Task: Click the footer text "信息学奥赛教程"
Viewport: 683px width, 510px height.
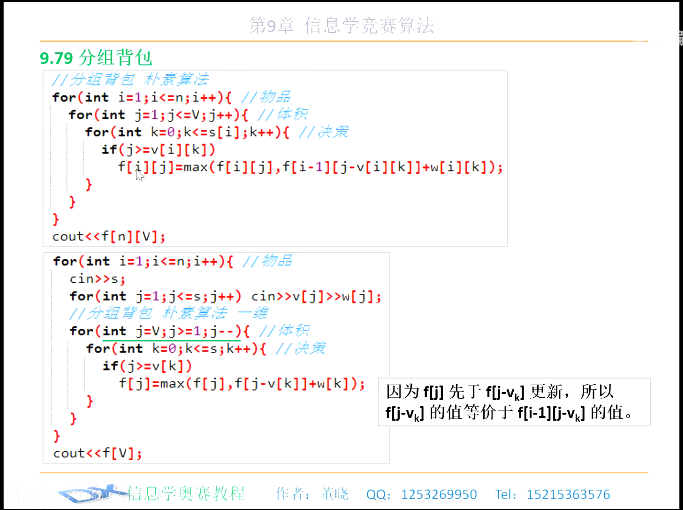Action: tap(186, 494)
